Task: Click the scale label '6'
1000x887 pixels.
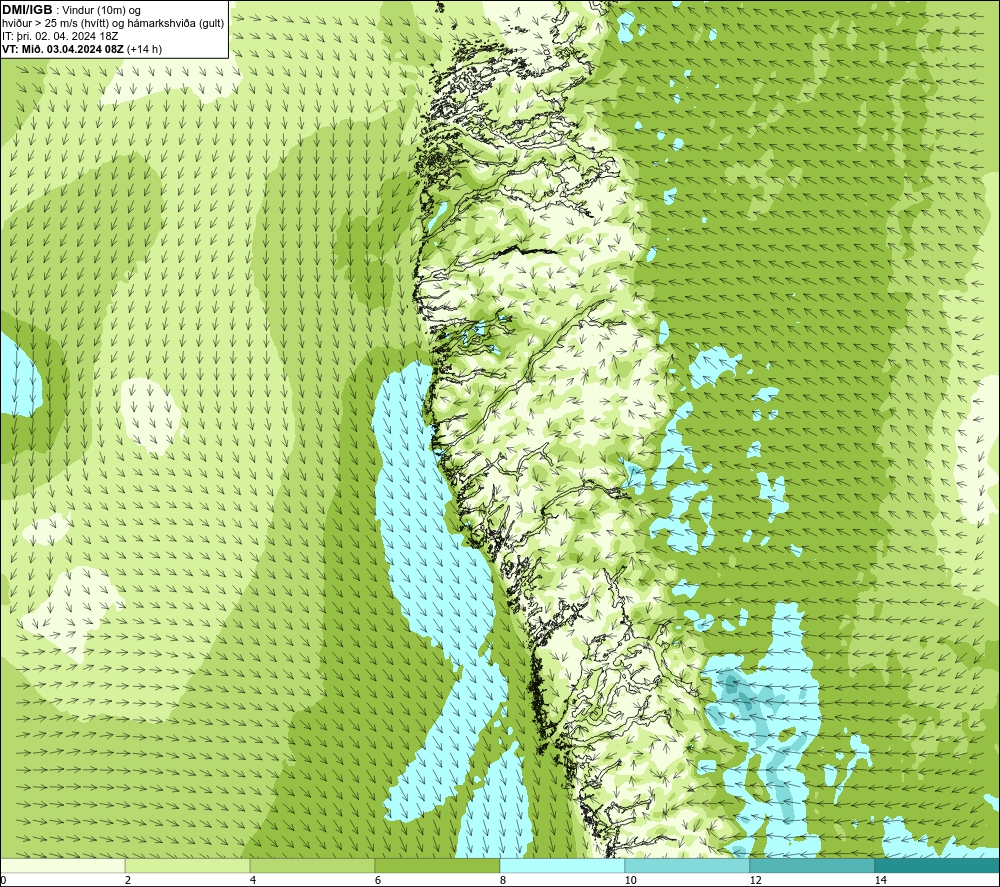Action: pyautogui.click(x=378, y=880)
